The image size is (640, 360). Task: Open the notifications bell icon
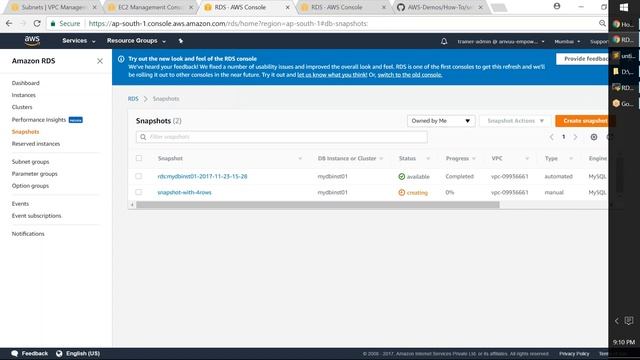pos(444,41)
